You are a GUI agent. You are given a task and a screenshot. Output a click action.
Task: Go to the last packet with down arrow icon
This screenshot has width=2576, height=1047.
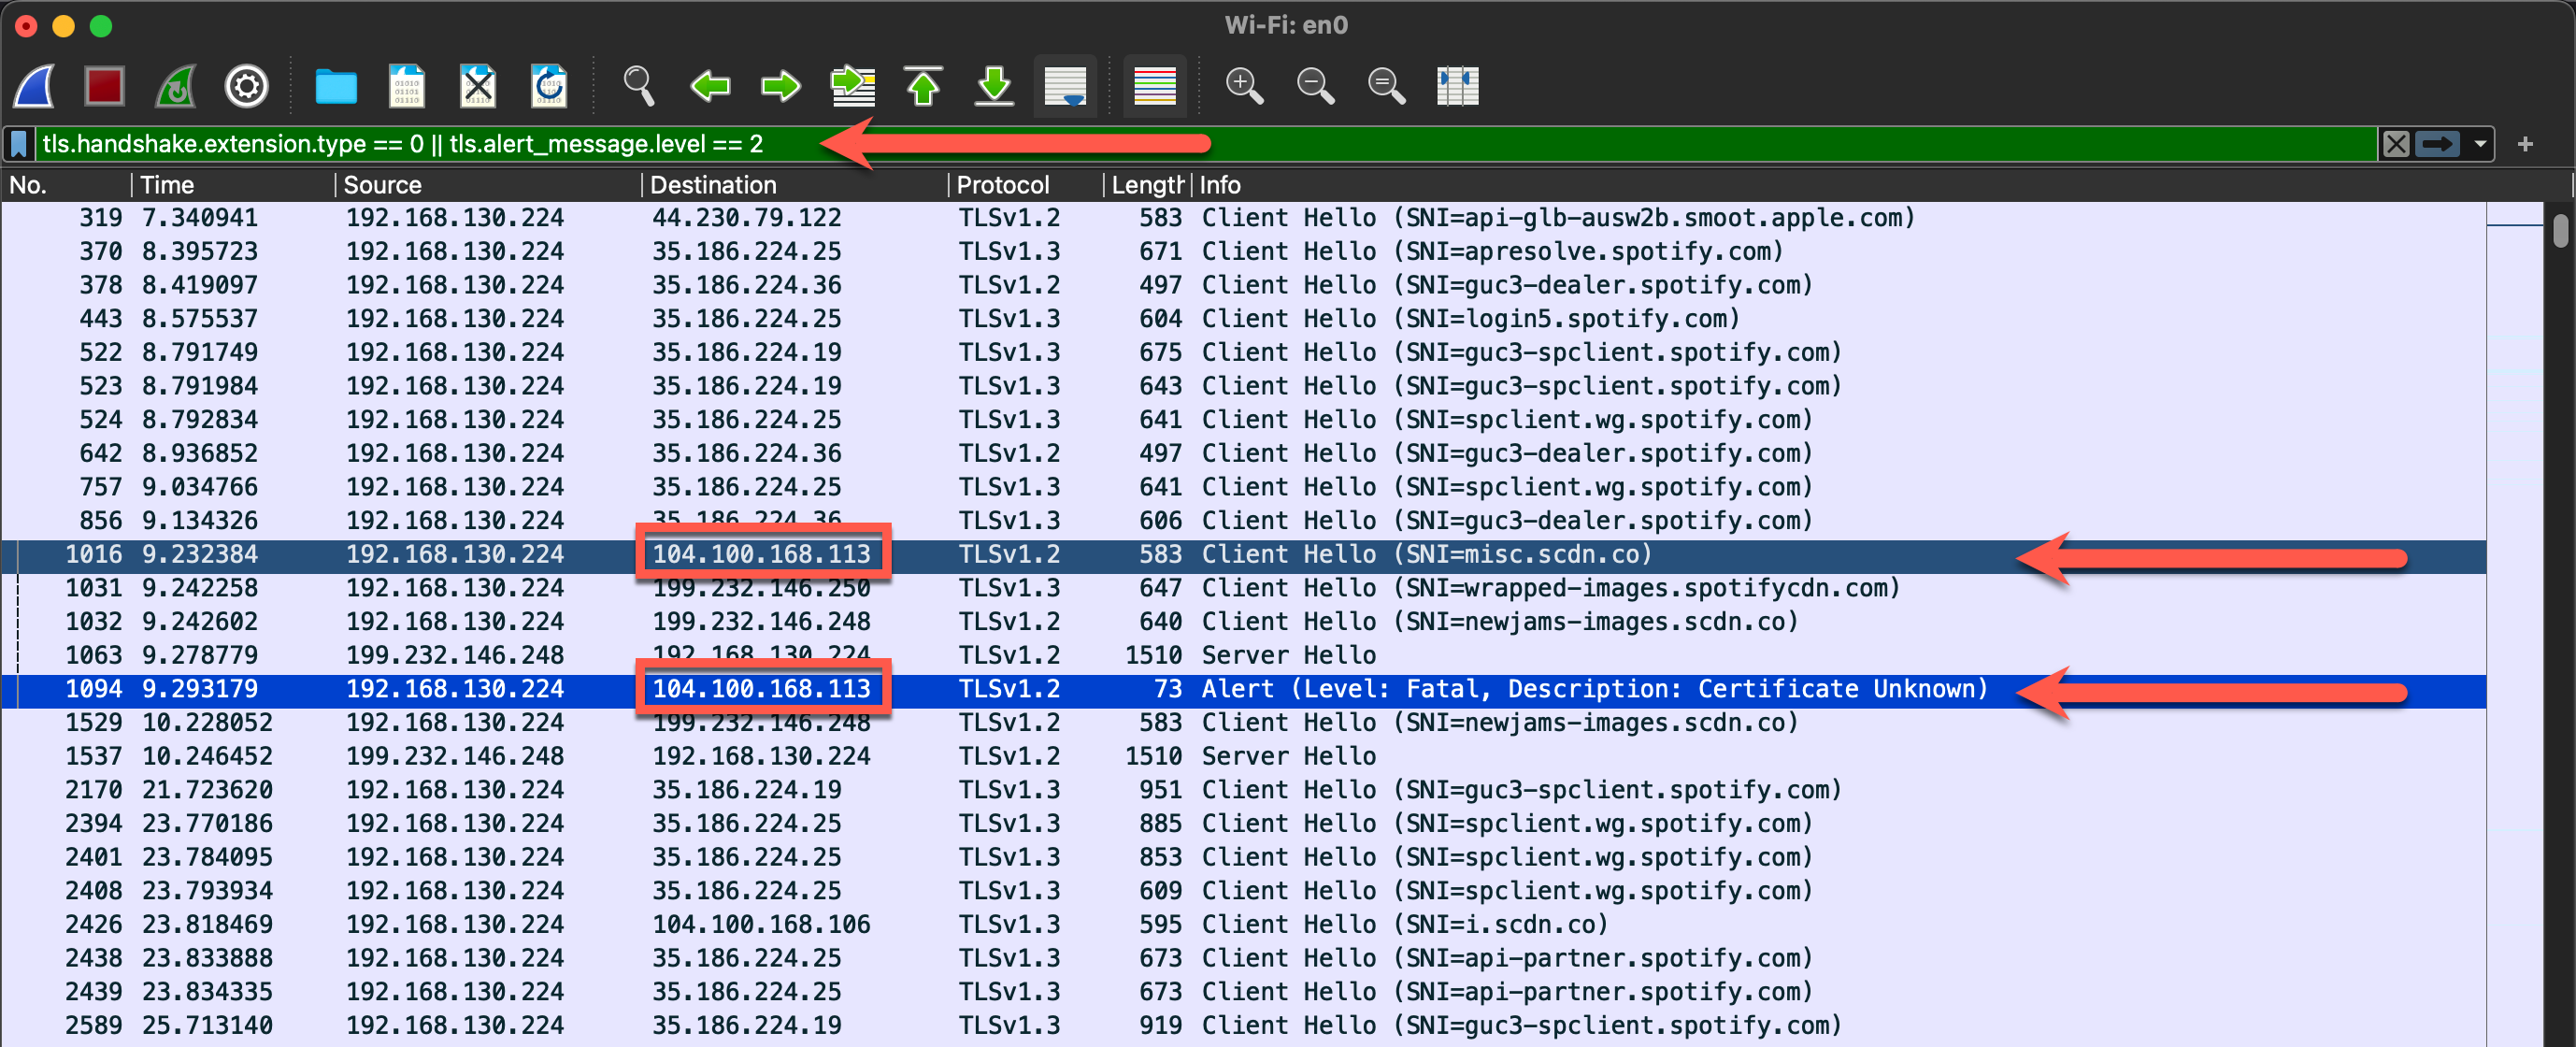(x=994, y=85)
